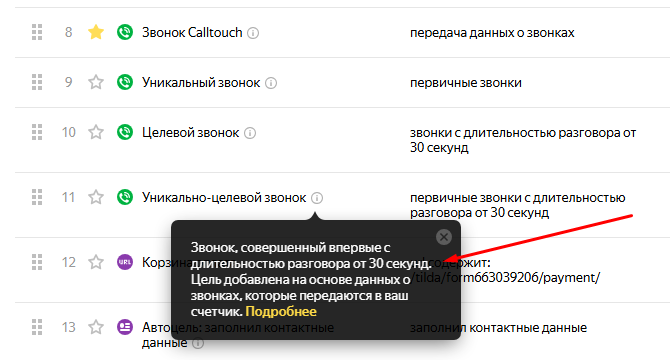Grab the drag handle of row 12
The height and width of the screenshot is (360, 670).
(37, 262)
